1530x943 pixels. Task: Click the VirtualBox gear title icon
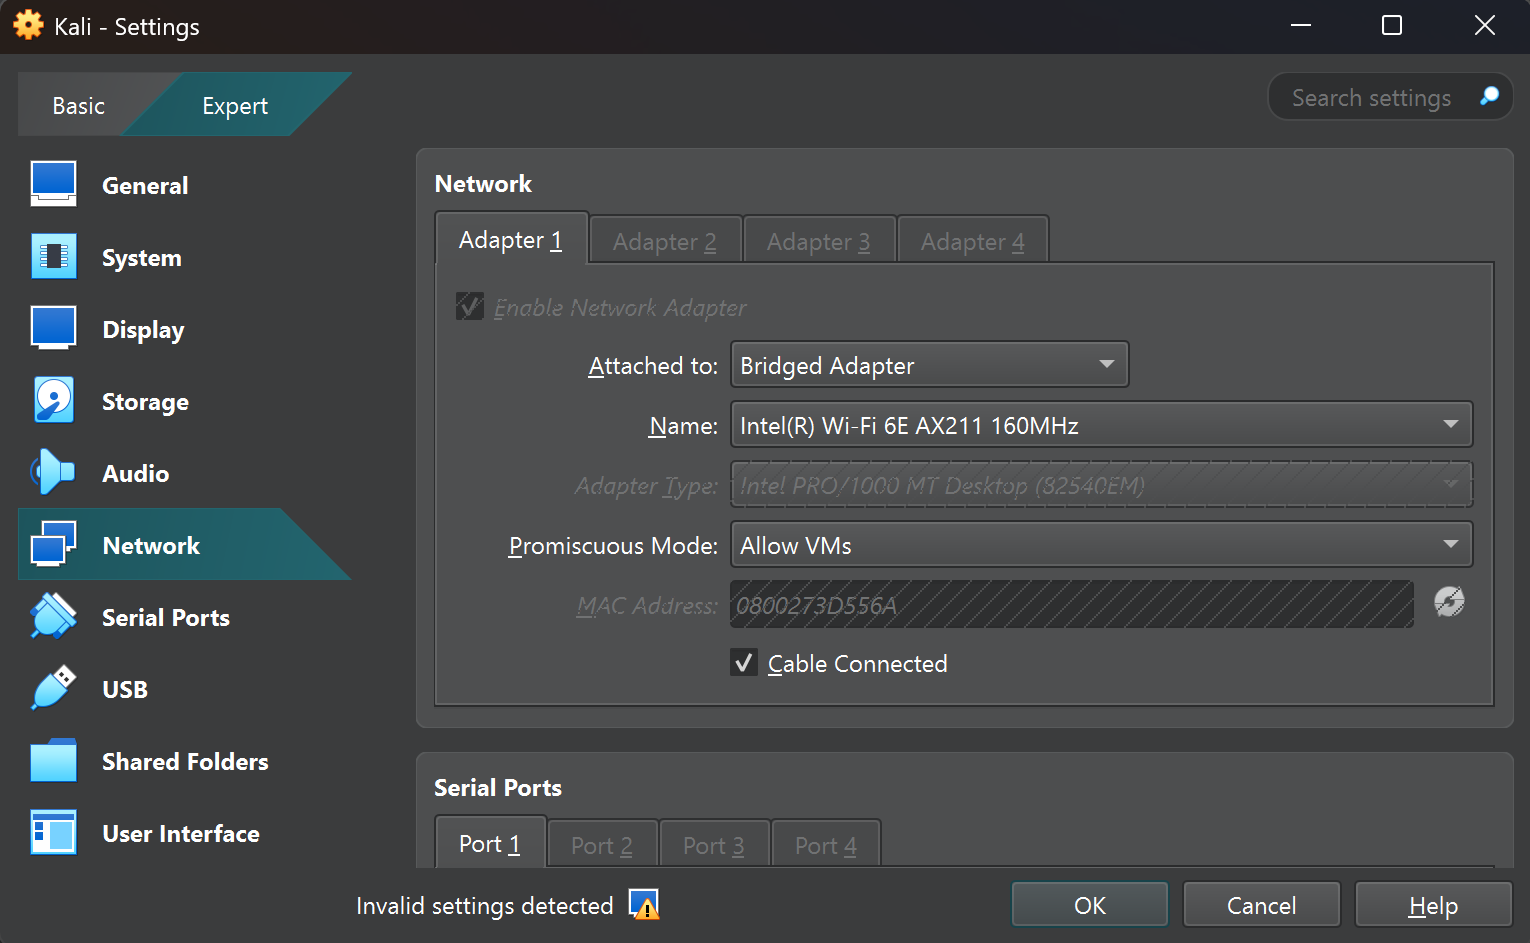point(29,26)
